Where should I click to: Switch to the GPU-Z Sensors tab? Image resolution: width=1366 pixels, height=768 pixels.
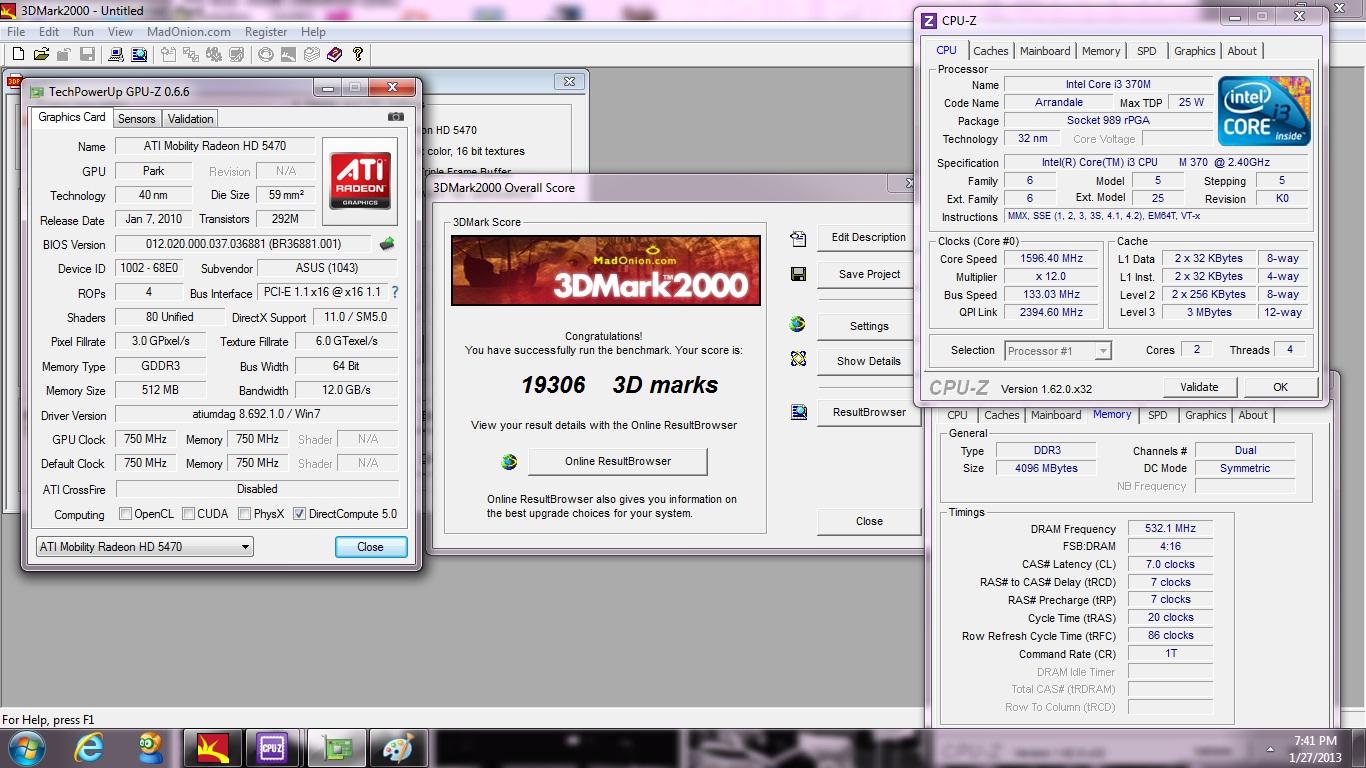tap(137, 119)
